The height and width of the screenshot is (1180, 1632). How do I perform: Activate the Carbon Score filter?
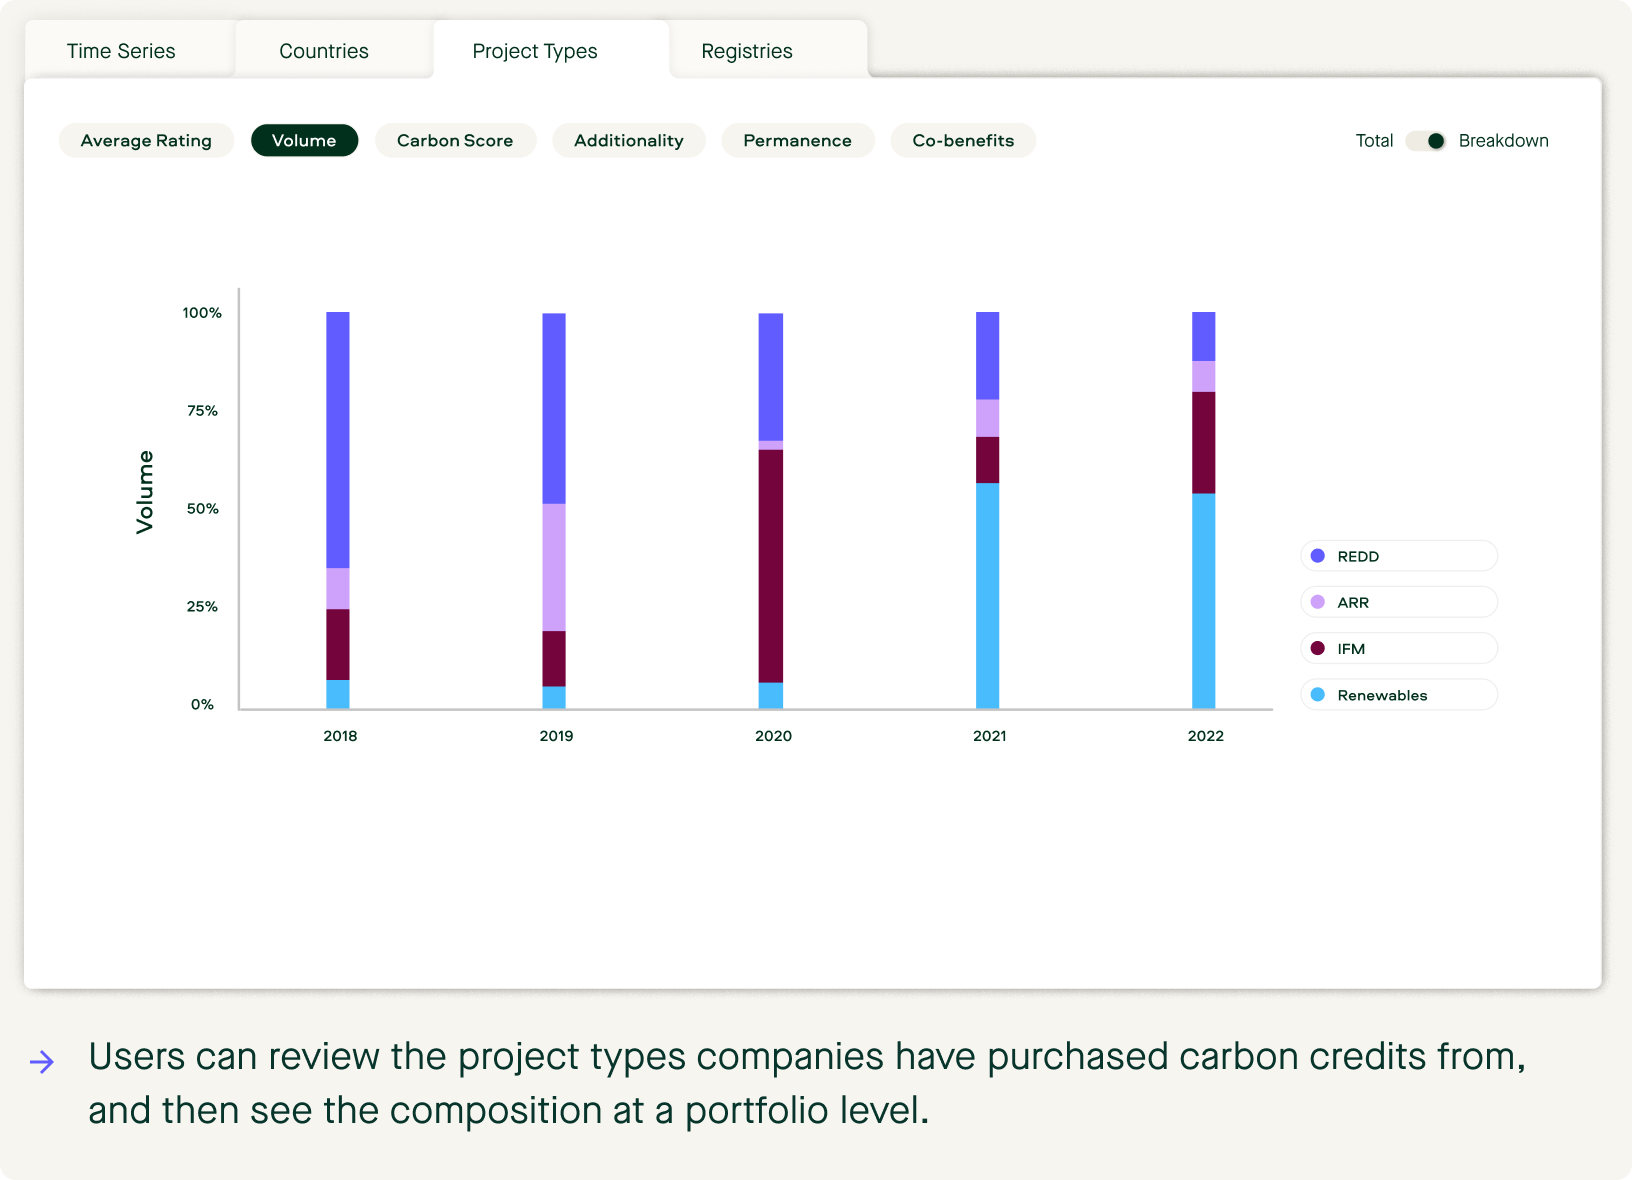click(455, 140)
